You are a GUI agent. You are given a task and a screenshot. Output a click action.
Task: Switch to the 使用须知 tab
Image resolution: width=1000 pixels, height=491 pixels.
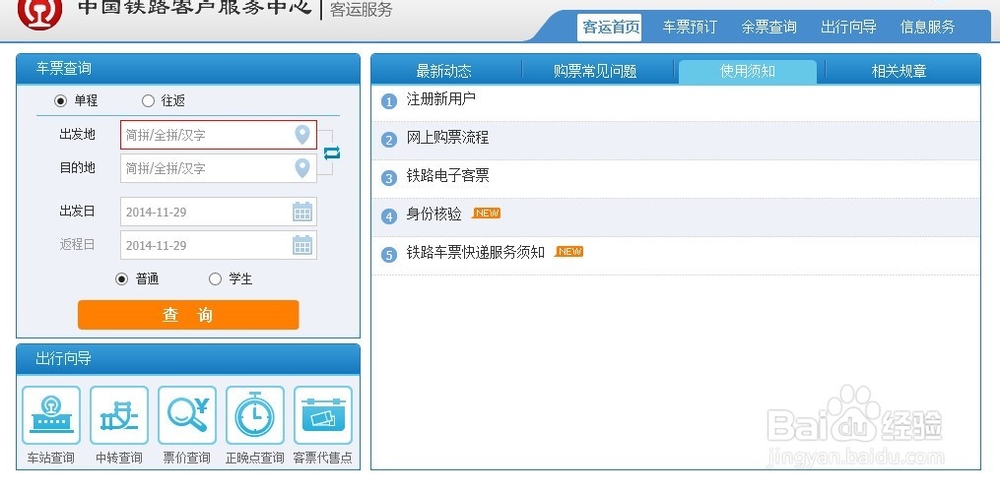click(x=747, y=71)
